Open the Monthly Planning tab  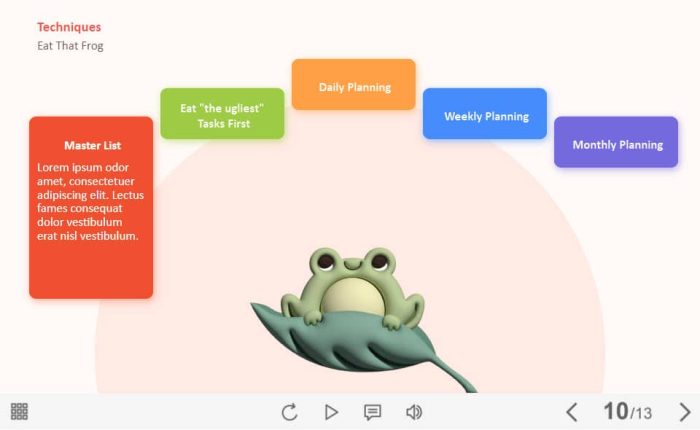617,144
